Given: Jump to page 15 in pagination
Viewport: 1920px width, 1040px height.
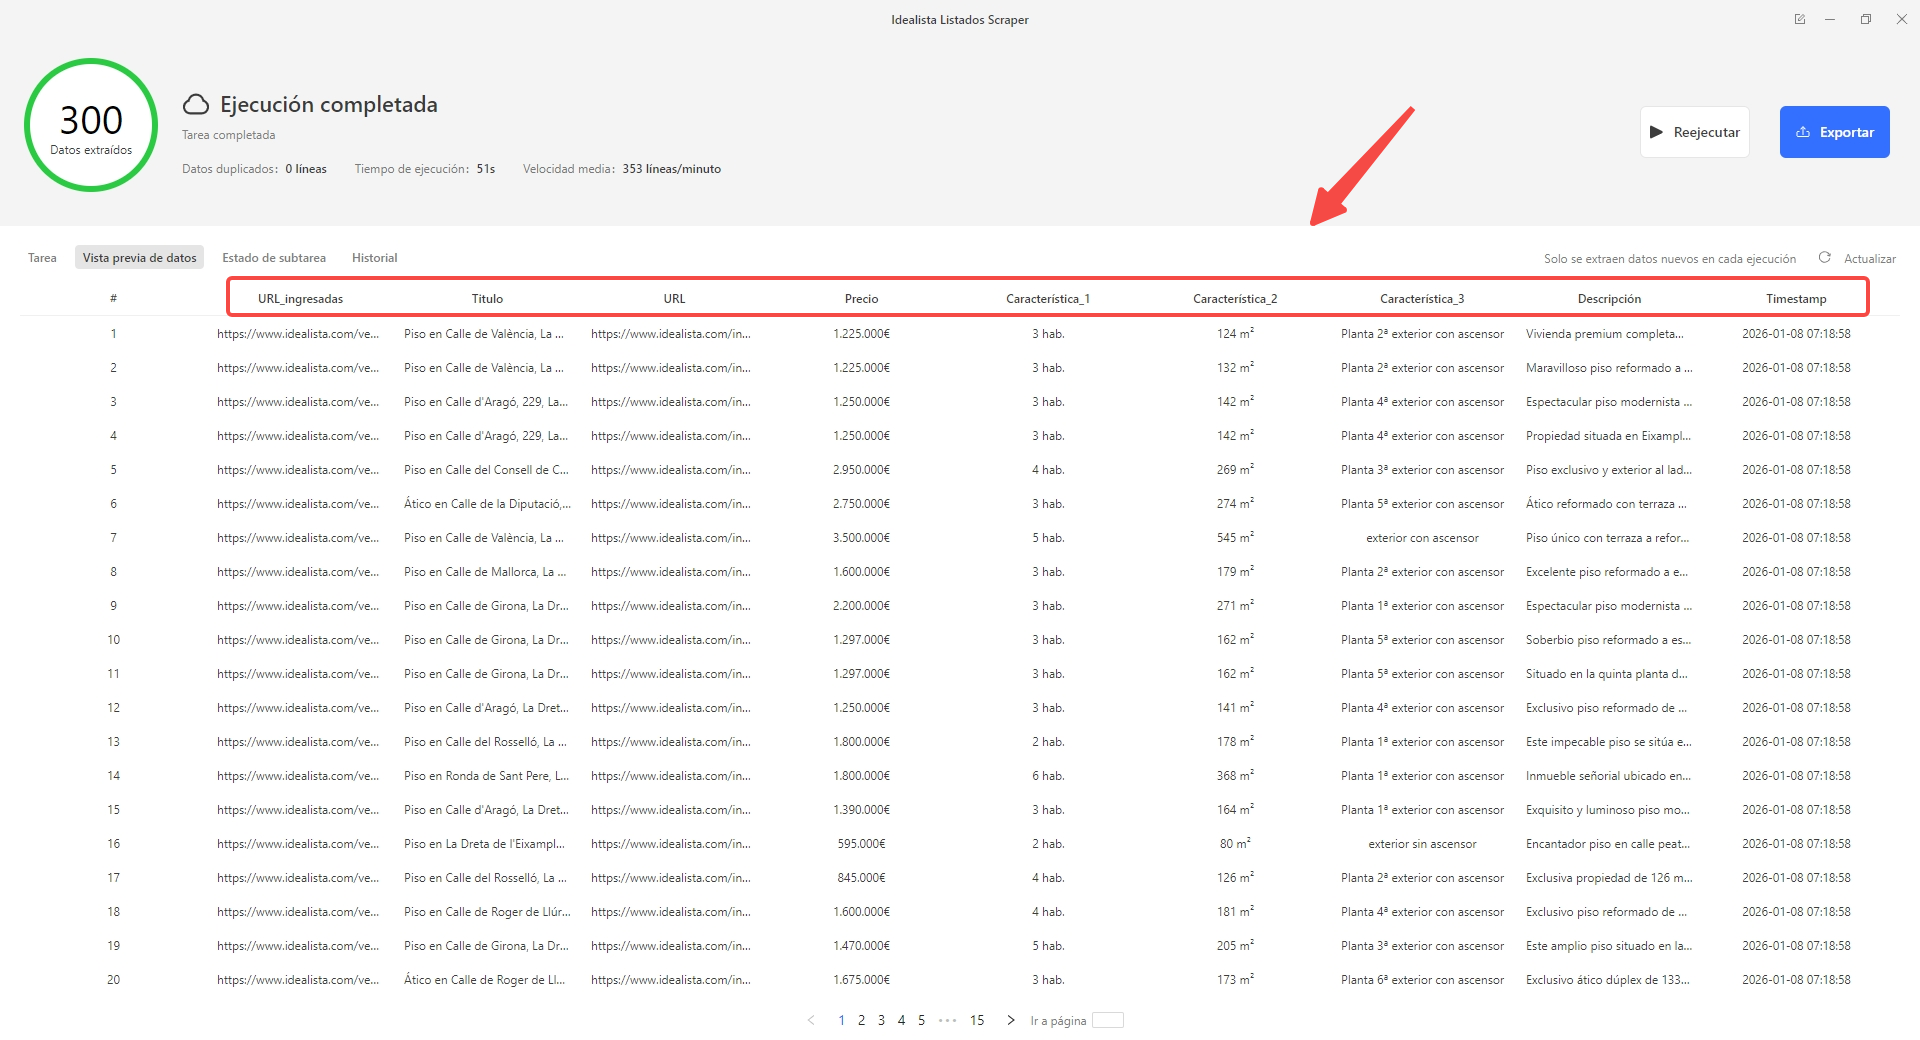Looking at the screenshot, I should (977, 1020).
